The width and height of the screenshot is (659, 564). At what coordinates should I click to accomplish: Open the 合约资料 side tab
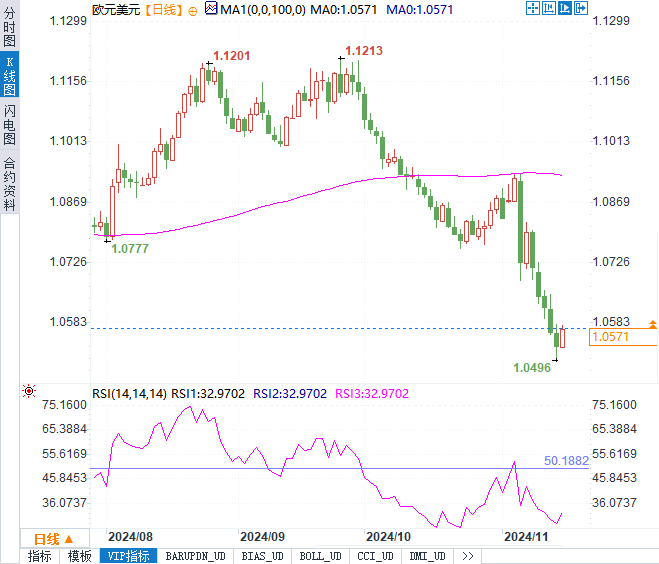tap(9, 182)
